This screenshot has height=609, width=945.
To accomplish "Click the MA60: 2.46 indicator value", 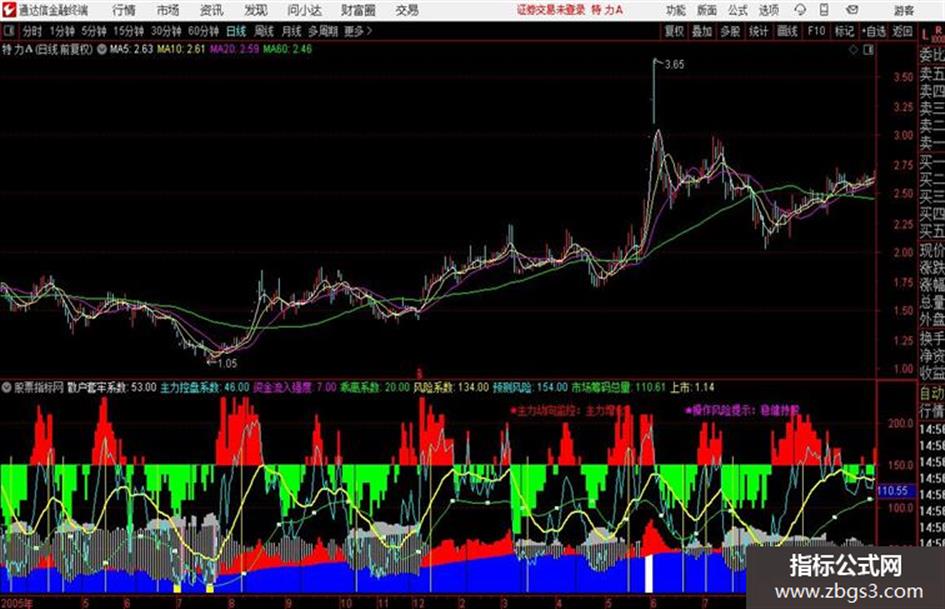I will point(287,49).
